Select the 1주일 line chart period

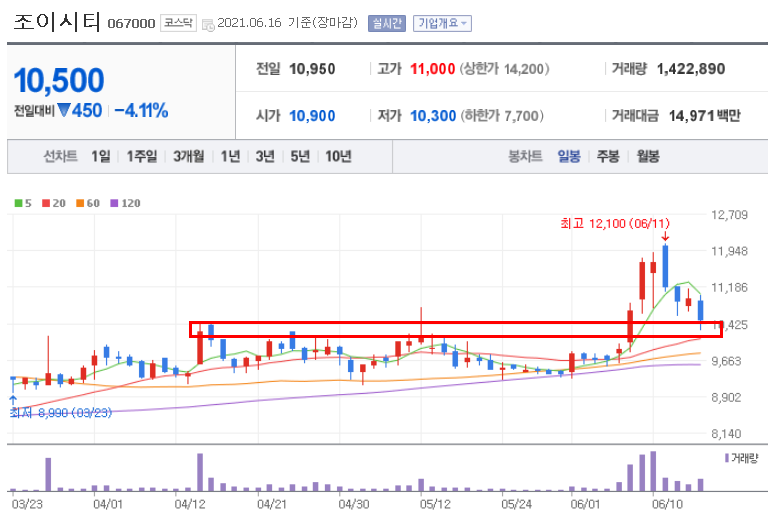pyautogui.click(x=142, y=156)
